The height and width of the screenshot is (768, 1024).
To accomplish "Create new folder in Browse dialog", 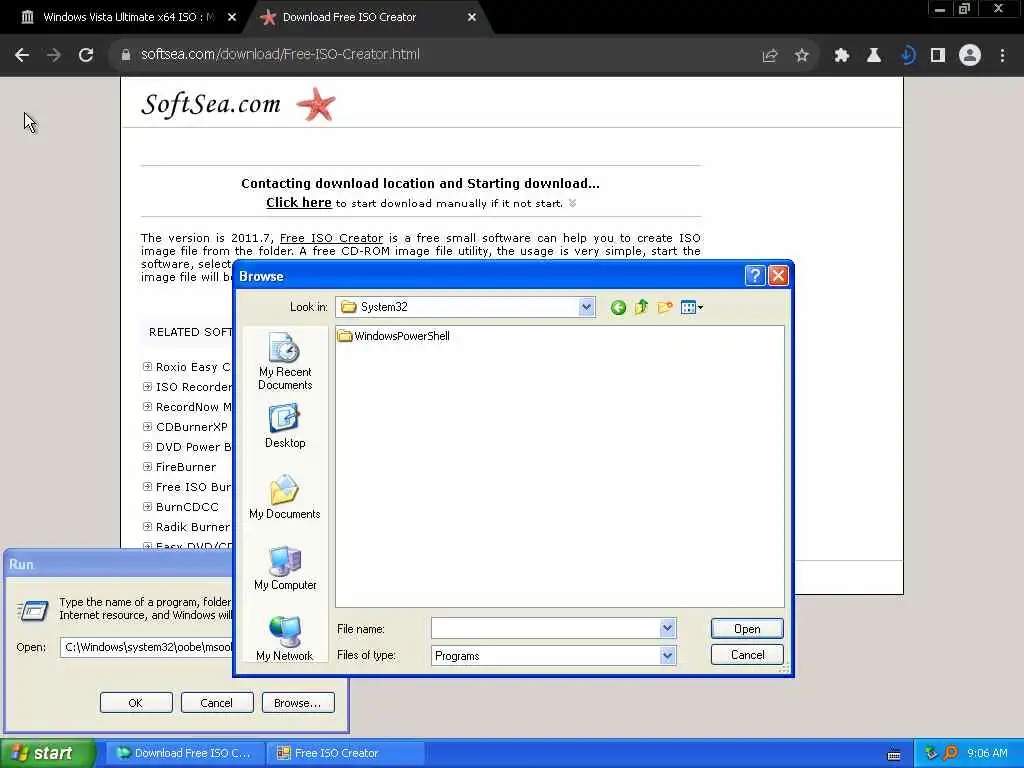I will coord(665,307).
